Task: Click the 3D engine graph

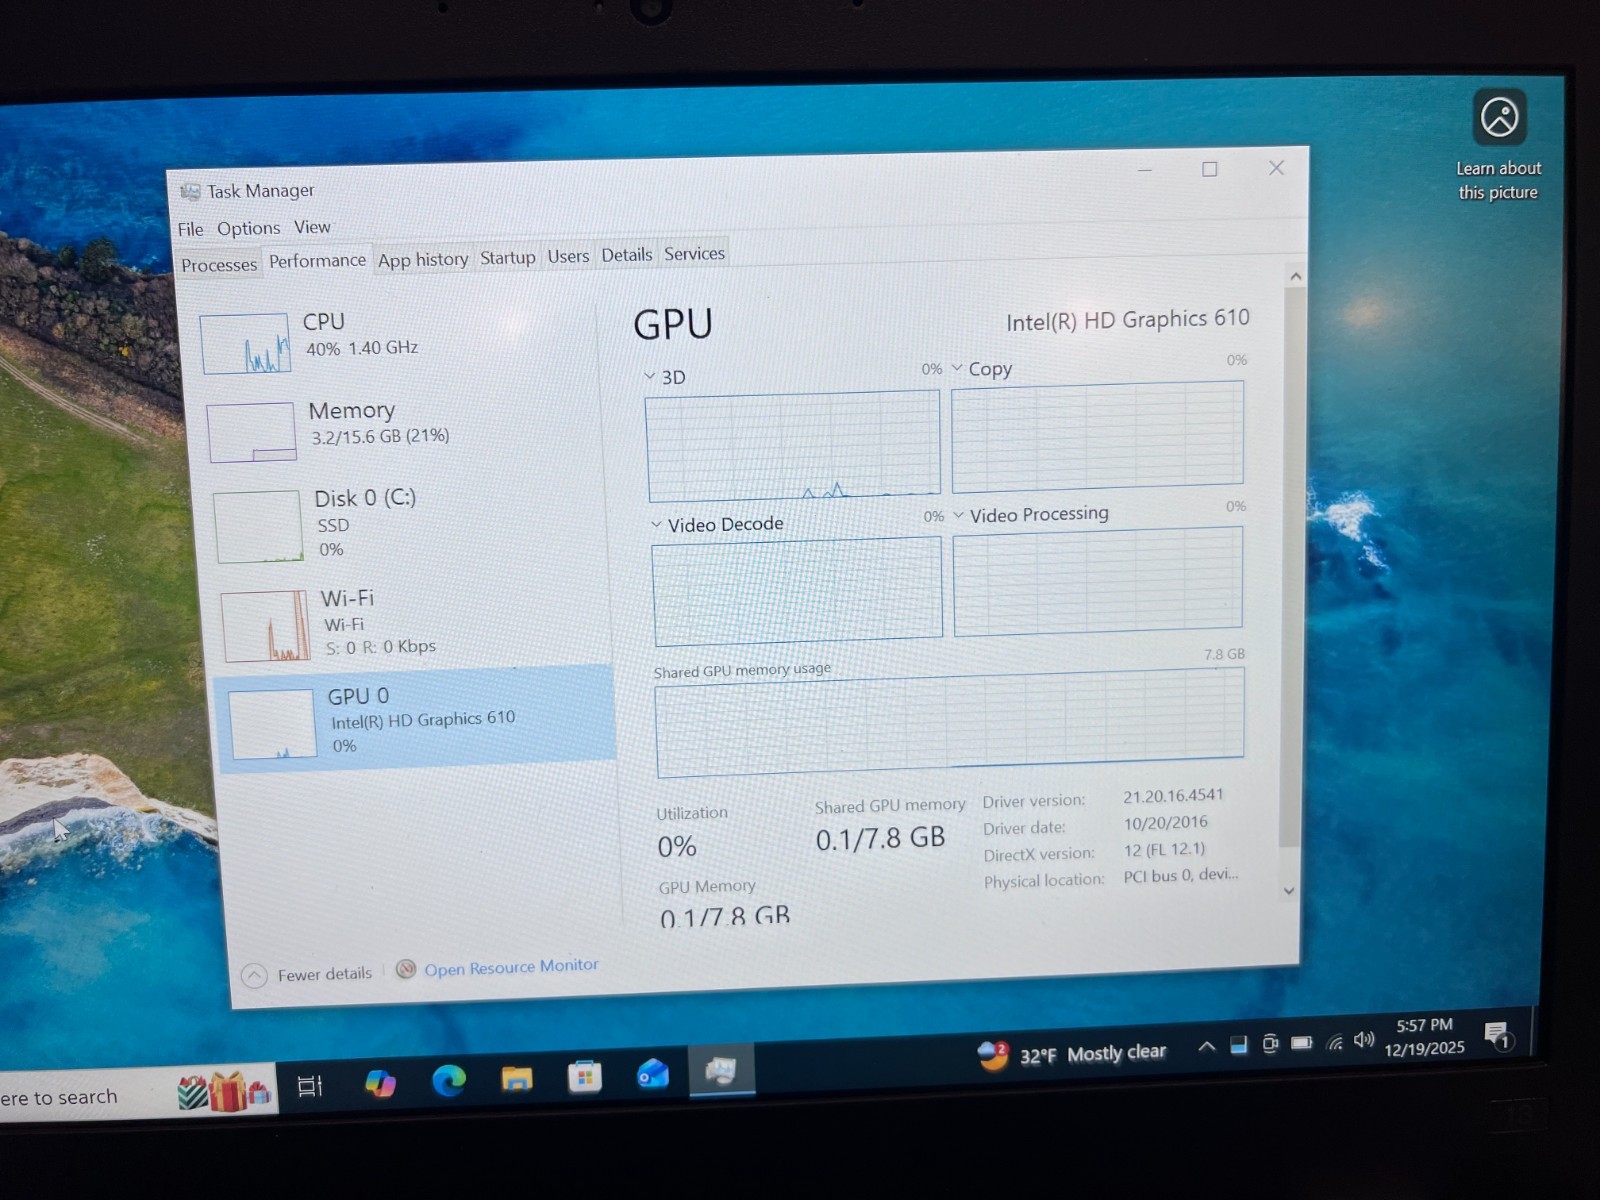Action: pos(794,446)
